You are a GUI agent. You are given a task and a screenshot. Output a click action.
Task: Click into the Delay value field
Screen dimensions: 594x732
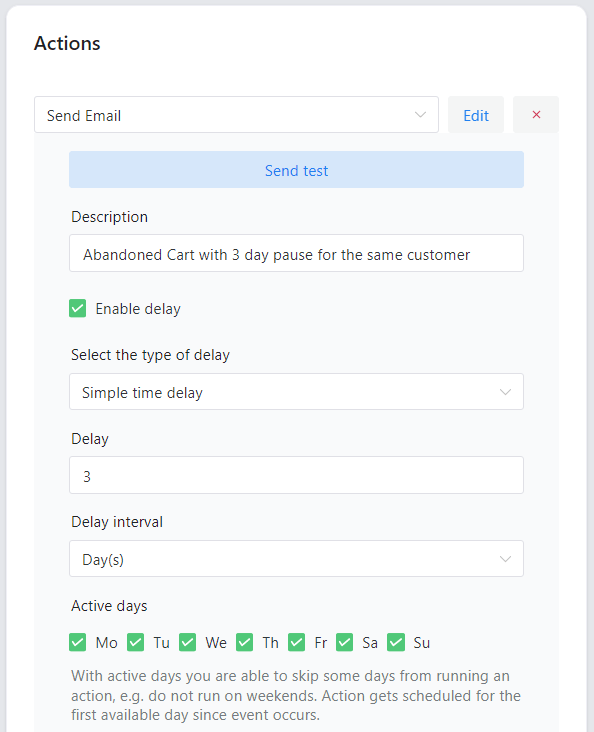pos(297,475)
